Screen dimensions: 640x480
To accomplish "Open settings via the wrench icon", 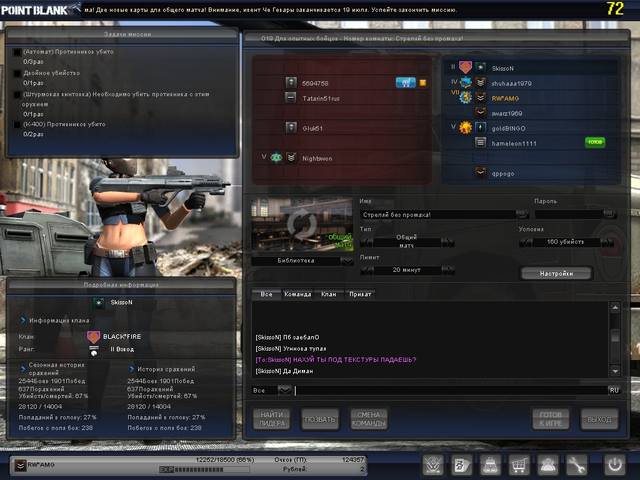I will tap(576, 464).
